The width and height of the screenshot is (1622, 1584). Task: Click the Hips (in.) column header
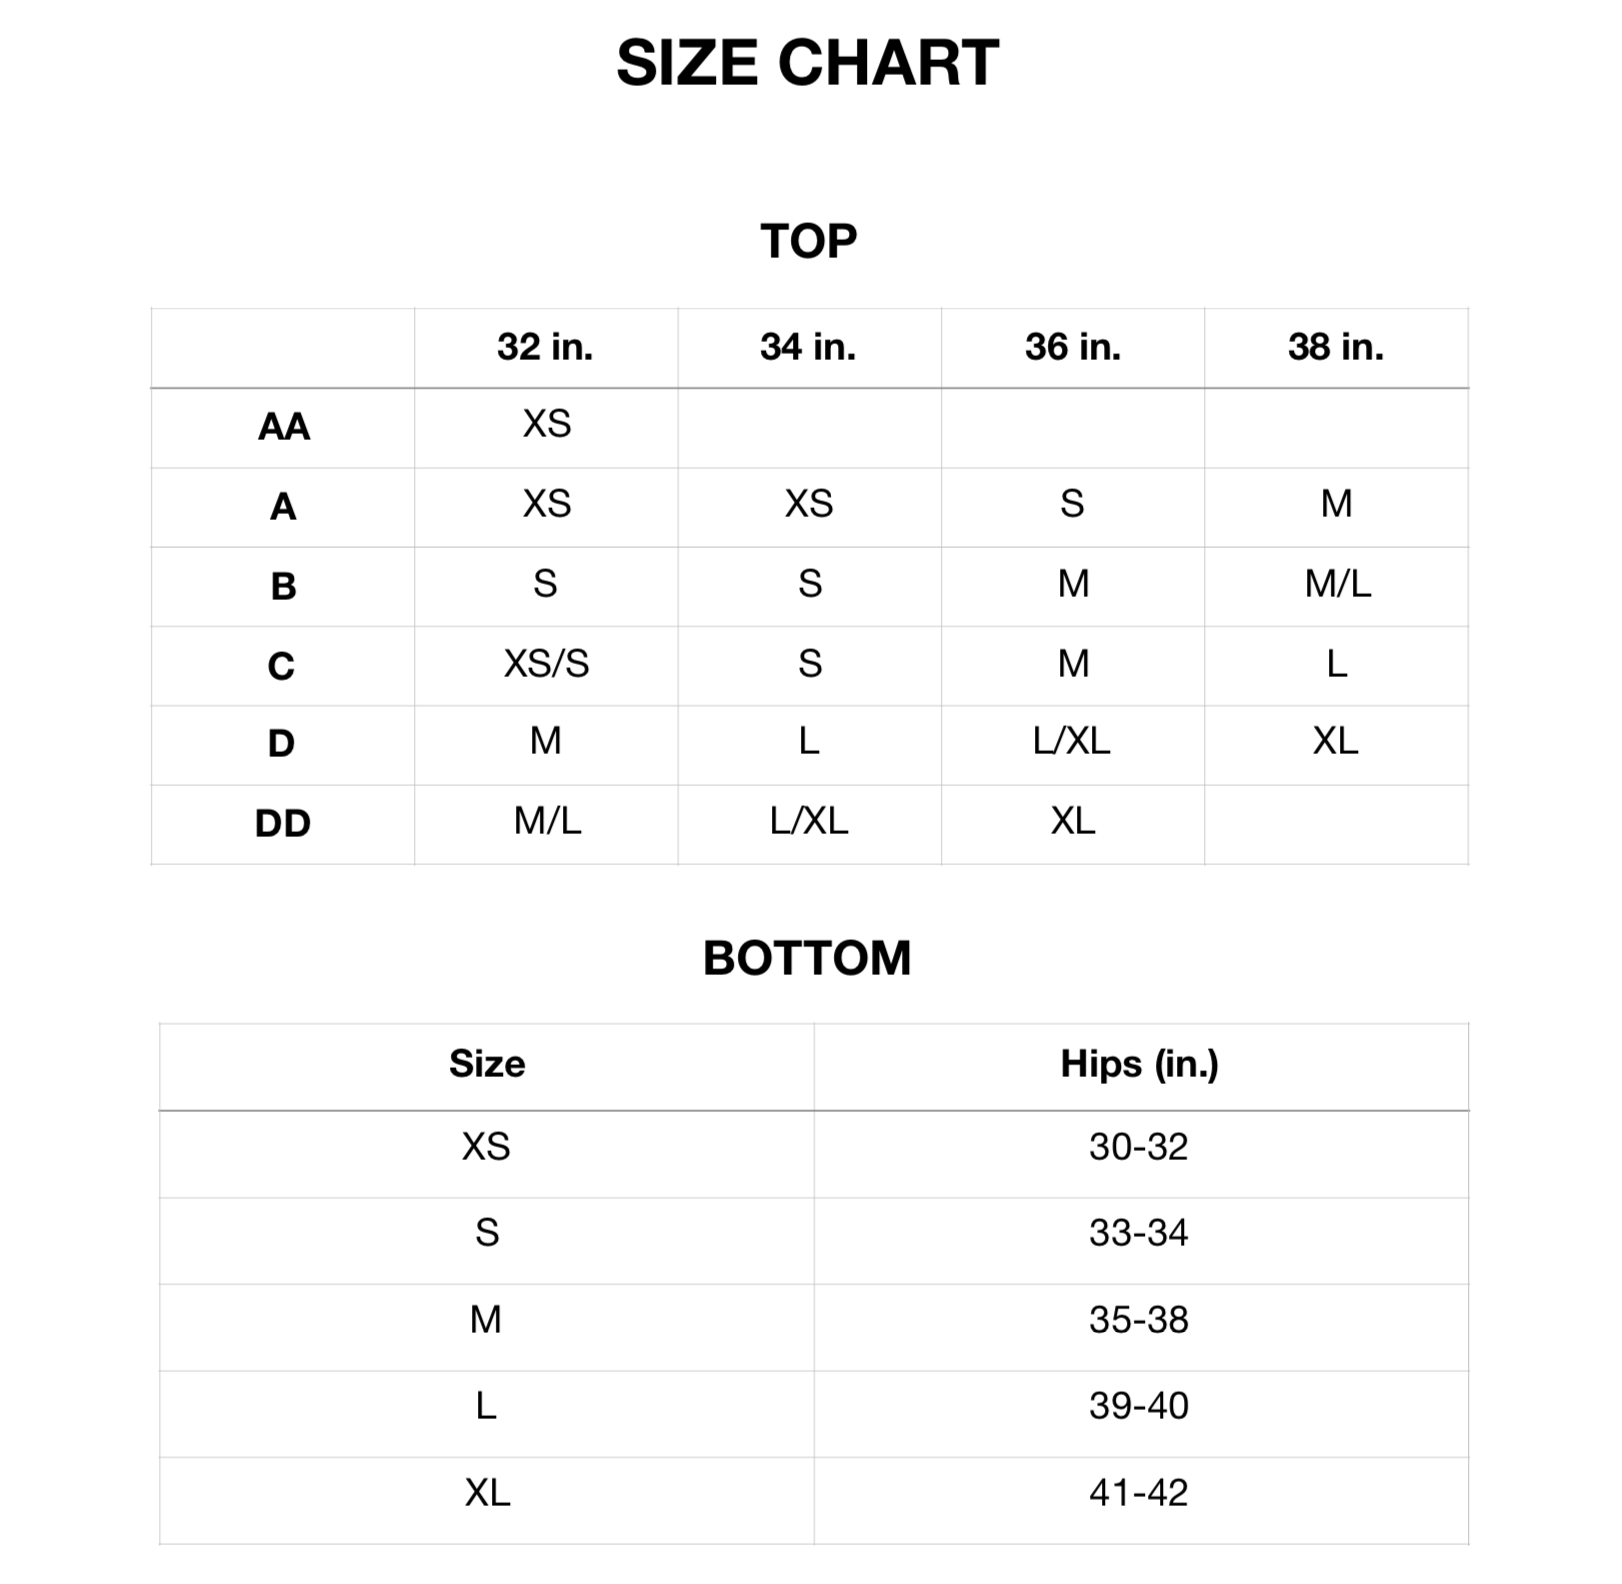[x=1139, y=1064]
